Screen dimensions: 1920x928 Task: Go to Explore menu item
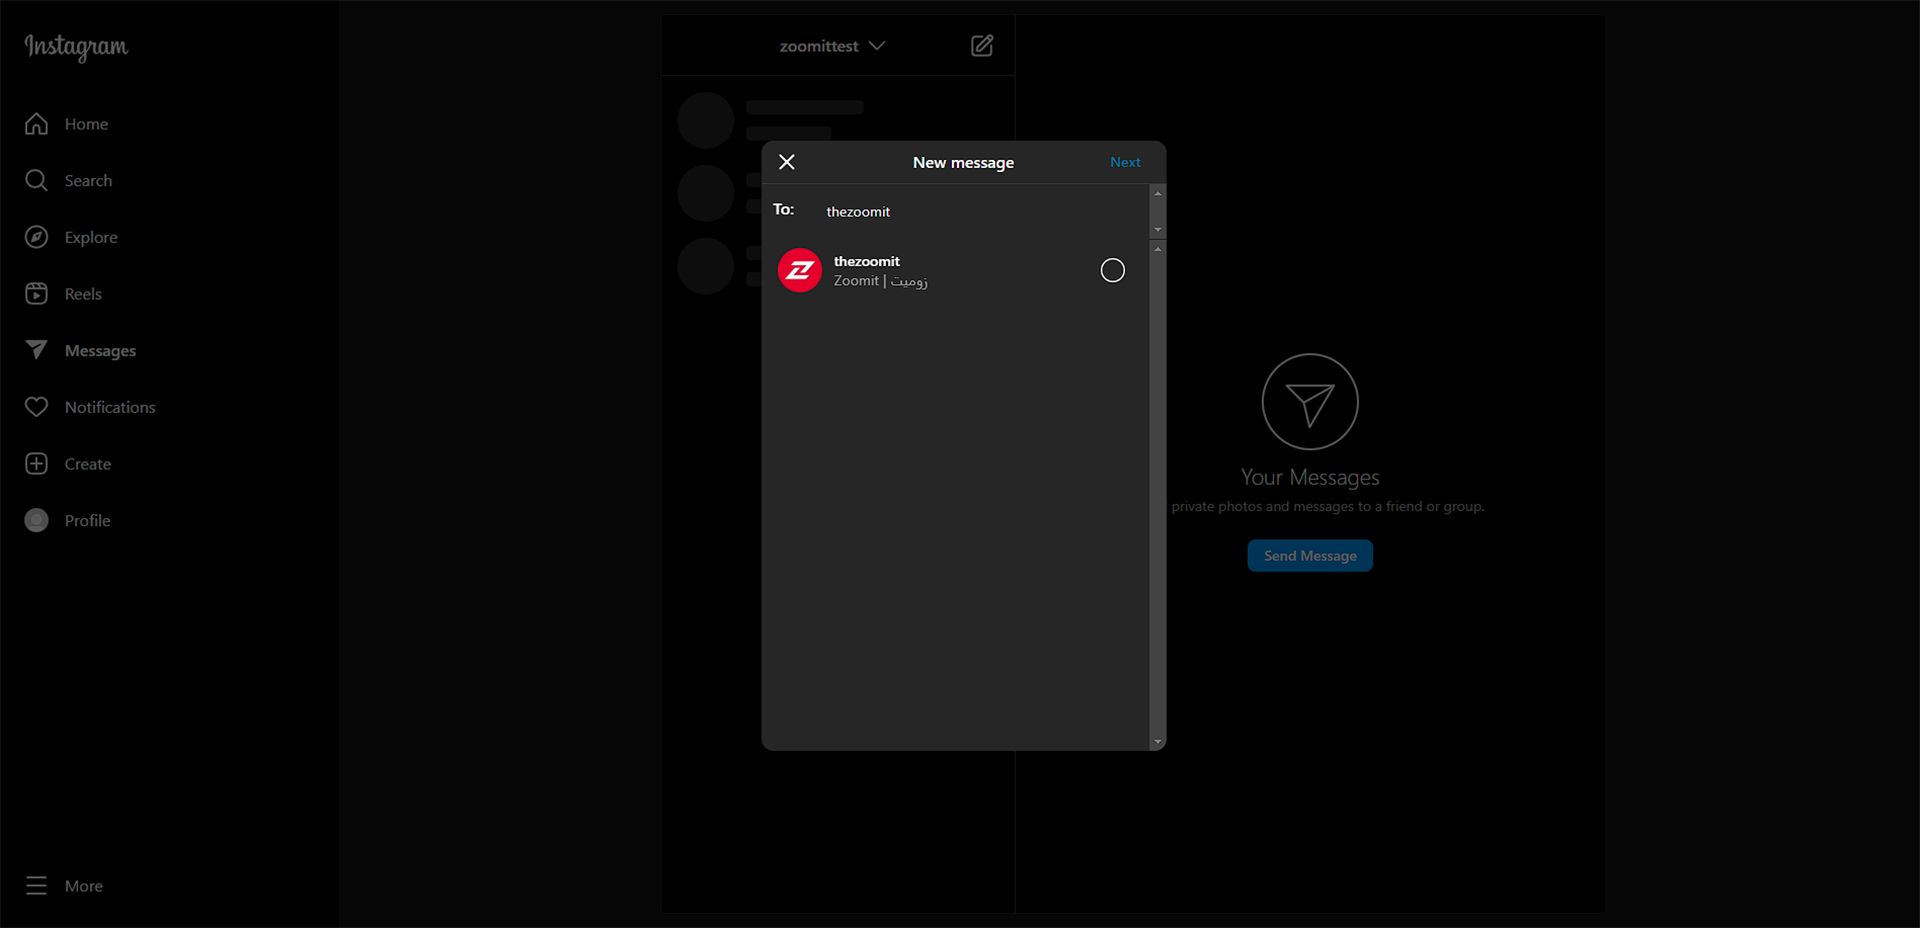[x=91, y=237]
